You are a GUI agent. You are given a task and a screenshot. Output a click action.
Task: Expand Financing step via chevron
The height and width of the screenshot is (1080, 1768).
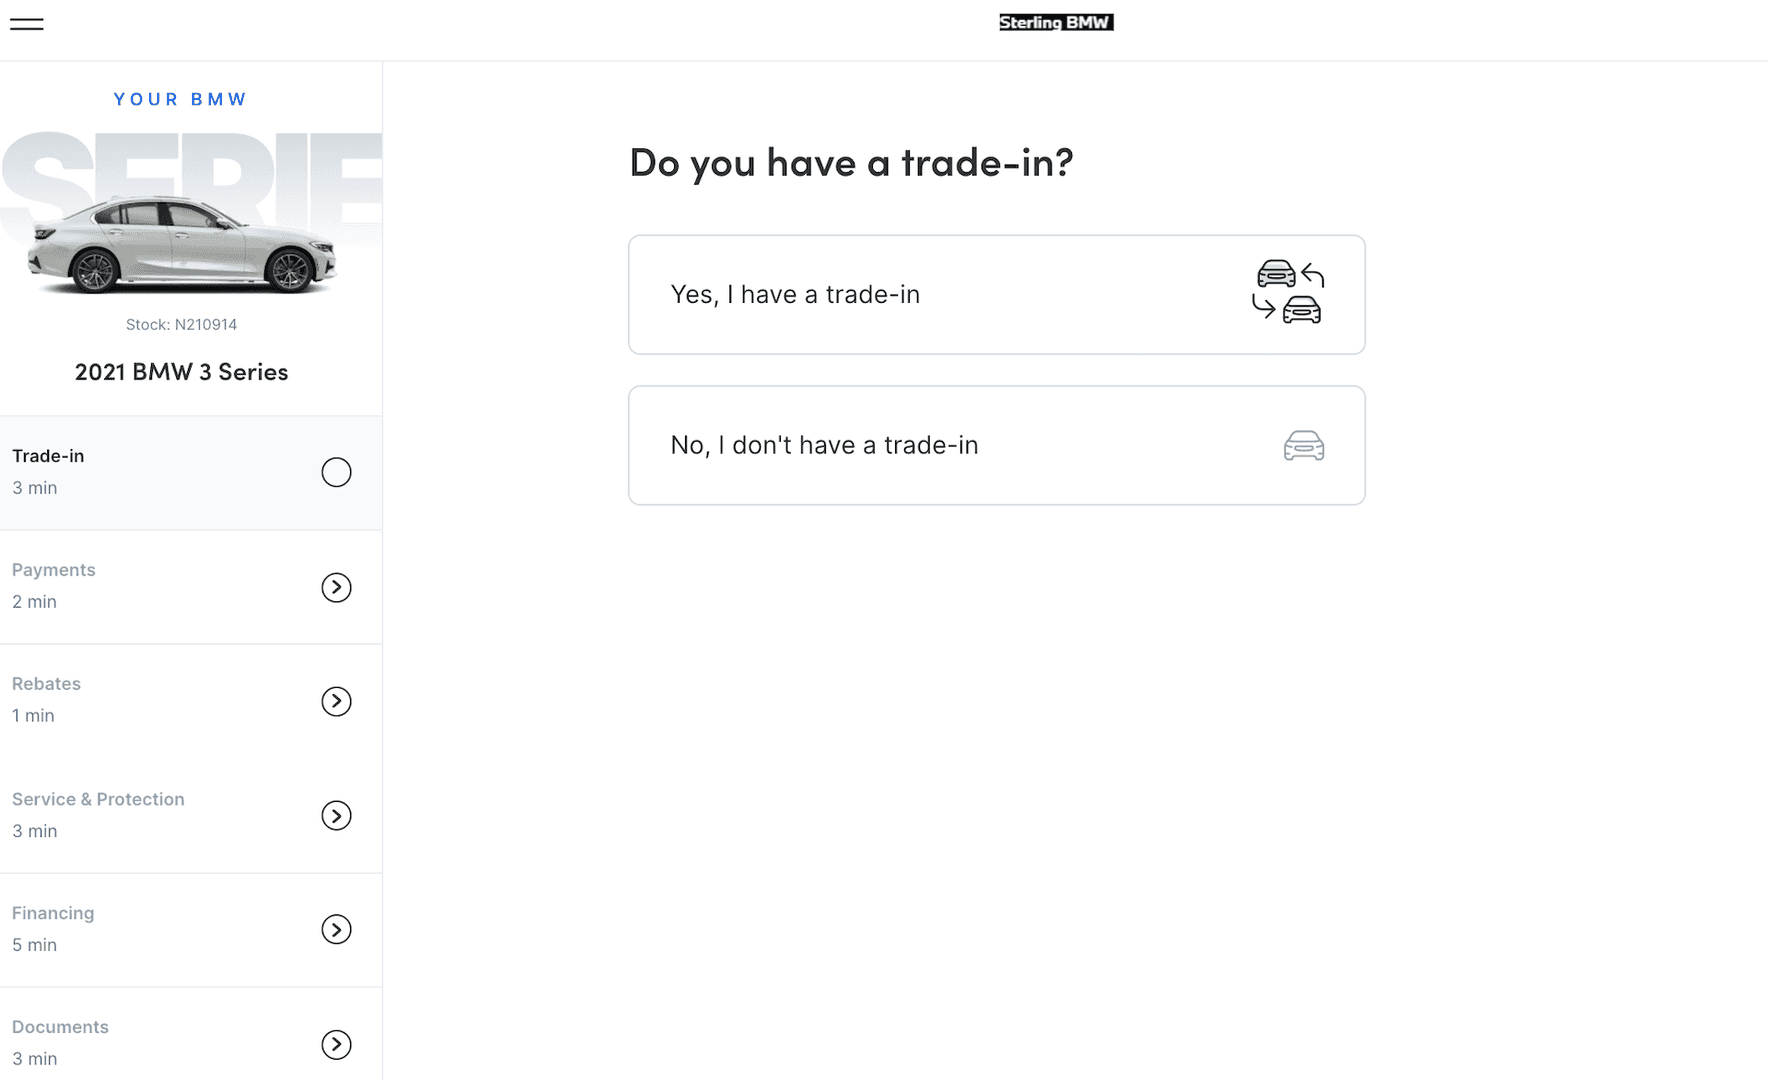336,929
